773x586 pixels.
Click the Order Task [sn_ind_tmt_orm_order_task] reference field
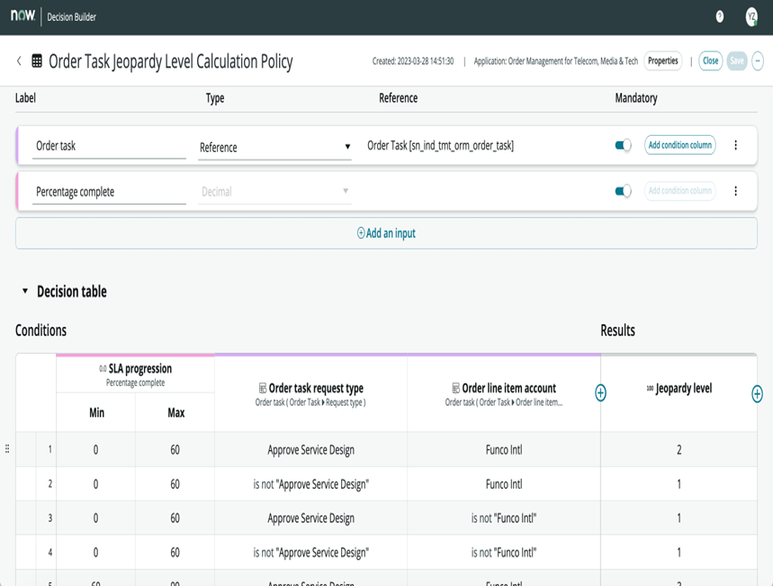click(440, 145)
